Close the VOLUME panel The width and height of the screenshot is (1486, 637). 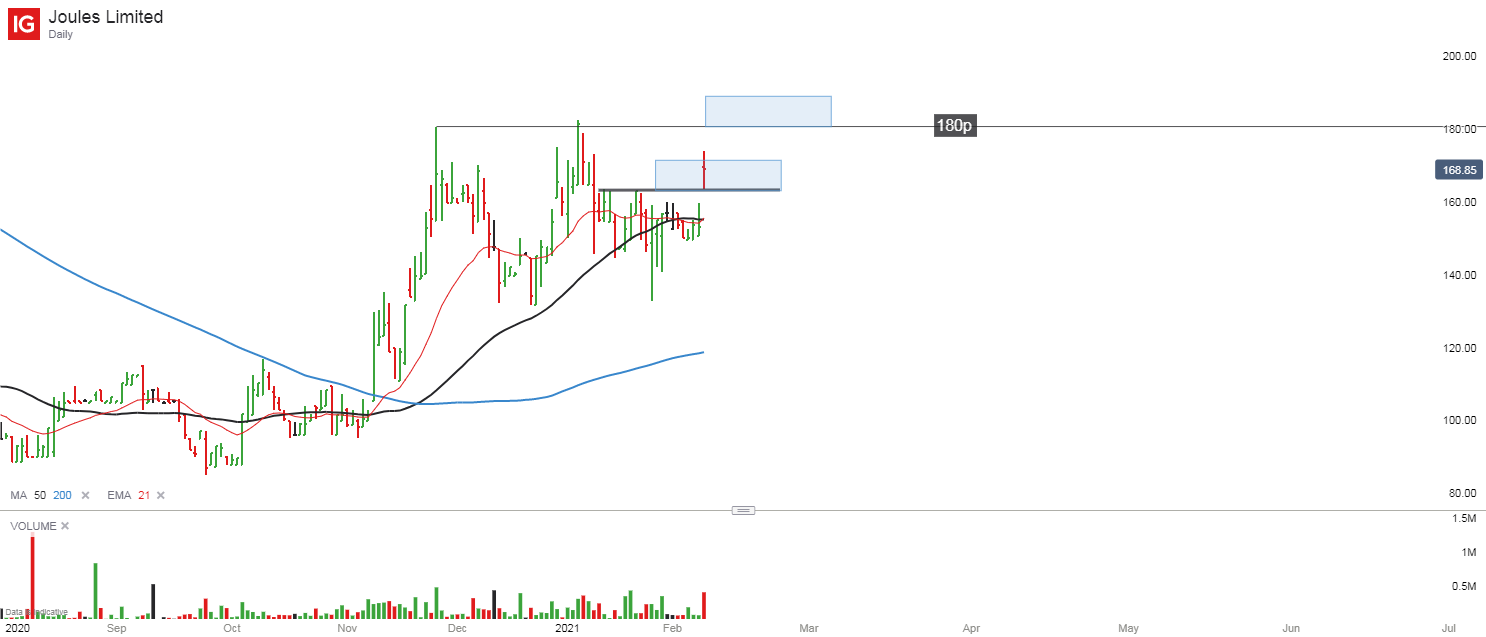coord(65,526)
